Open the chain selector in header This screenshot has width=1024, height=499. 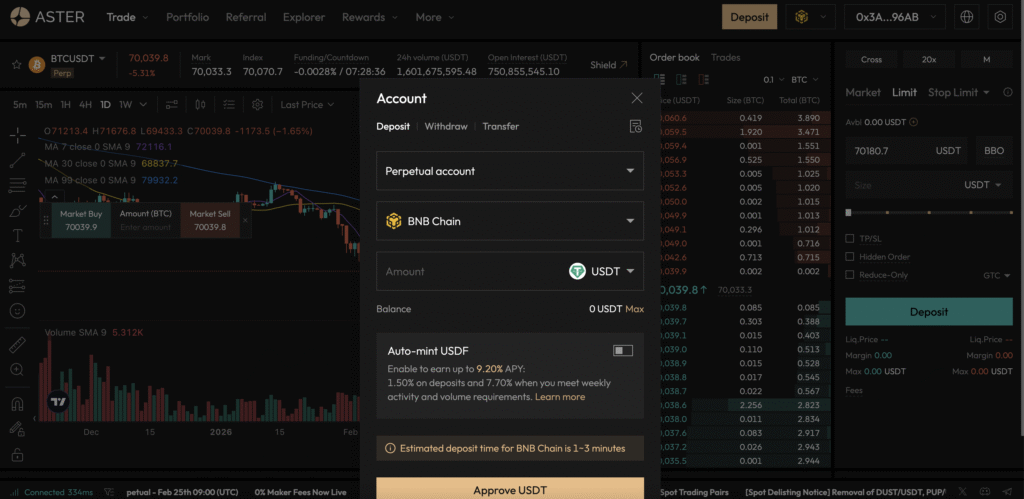810,18
